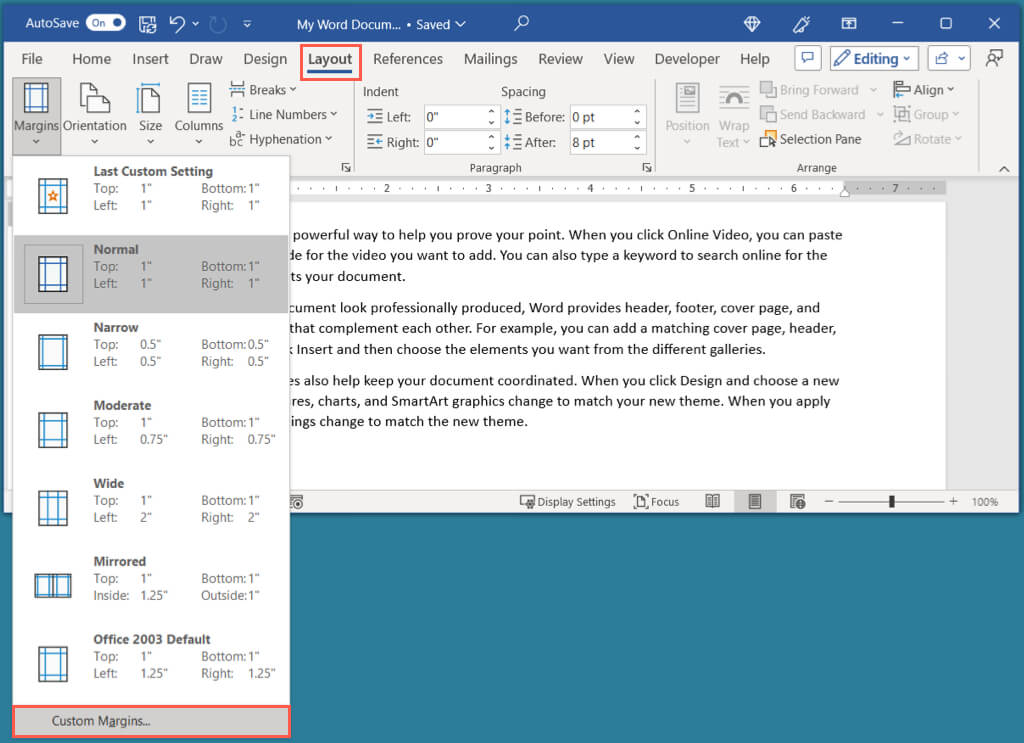Viewport: 1024px width, 743px height.
Task: Enable Focus mode in status bar
Action: (x=656, y=501)
